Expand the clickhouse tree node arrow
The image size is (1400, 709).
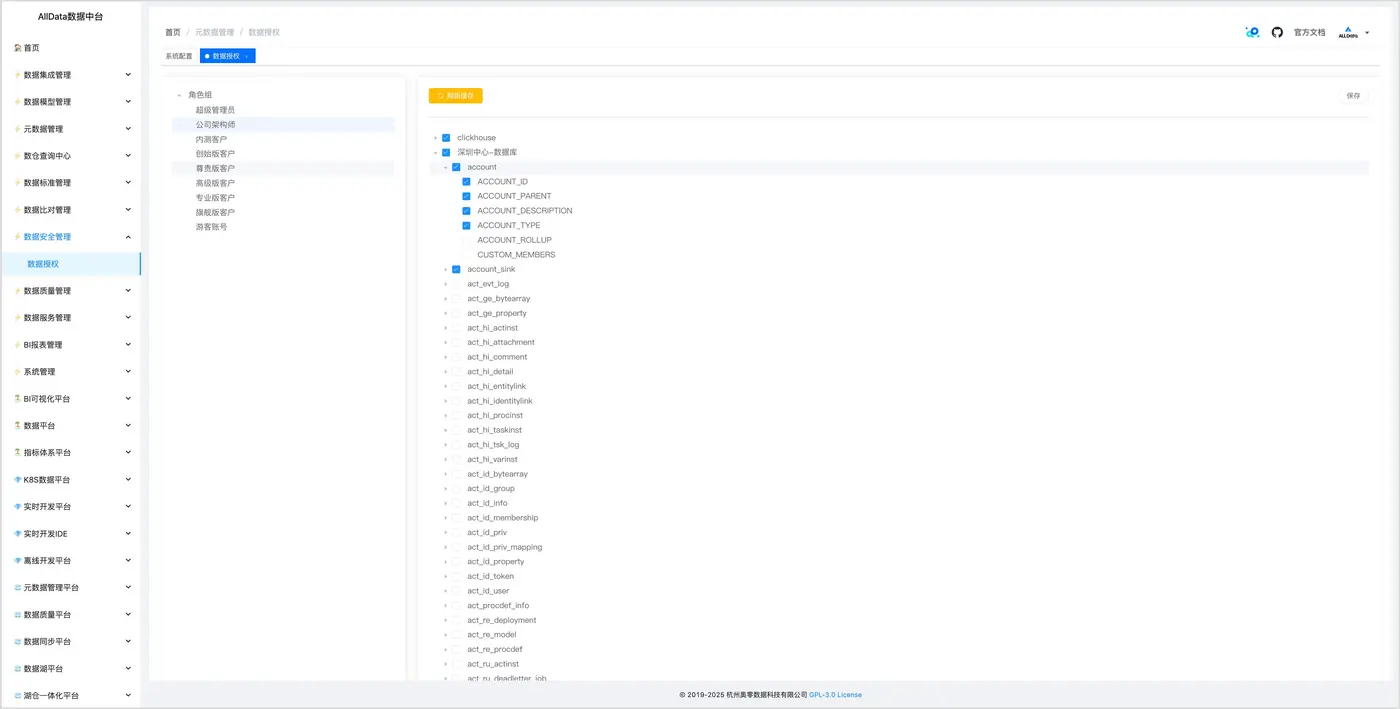pyautogui.click(x=435, y=138)
